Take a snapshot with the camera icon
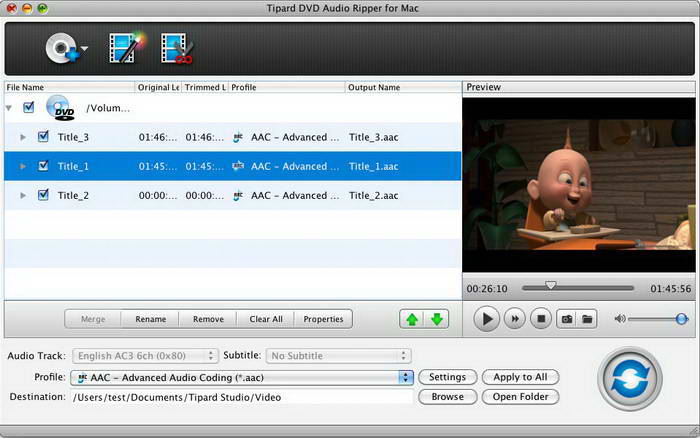 (x=566, y=319)
